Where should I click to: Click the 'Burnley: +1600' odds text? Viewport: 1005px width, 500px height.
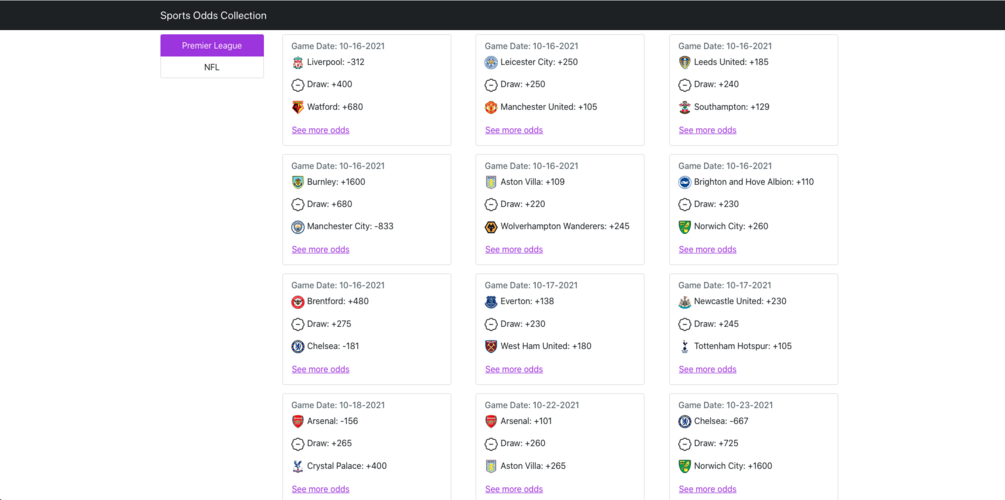[336, 182]
